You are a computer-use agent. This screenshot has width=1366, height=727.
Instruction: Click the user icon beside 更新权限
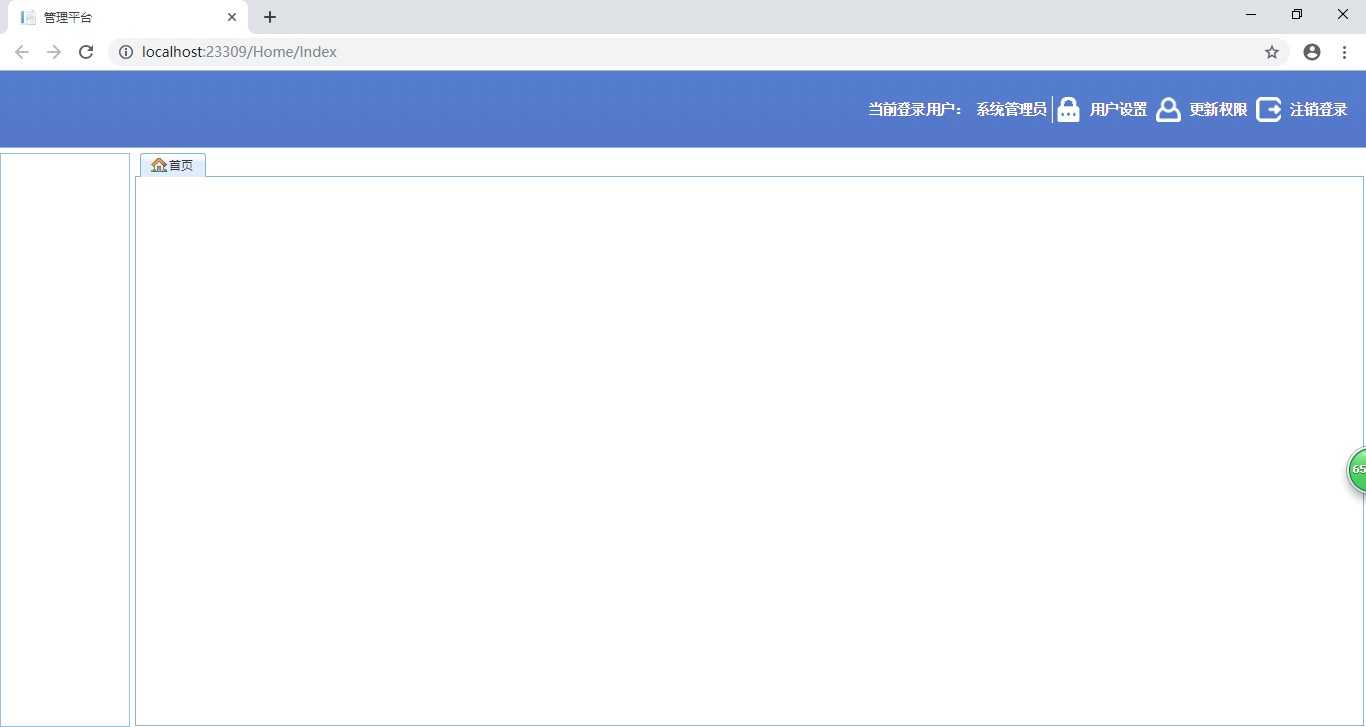click(x=1168, y=110)
